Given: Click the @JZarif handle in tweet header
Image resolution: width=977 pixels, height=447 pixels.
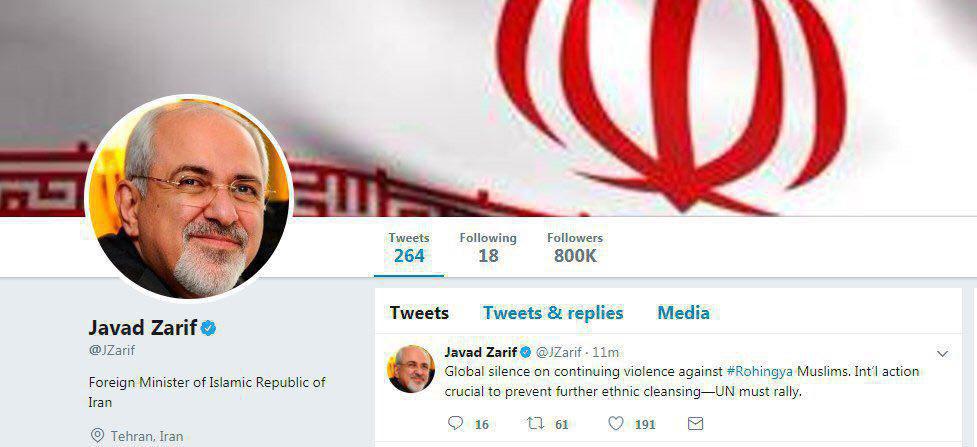Looking at the screenshot, I should click(559, 352).
